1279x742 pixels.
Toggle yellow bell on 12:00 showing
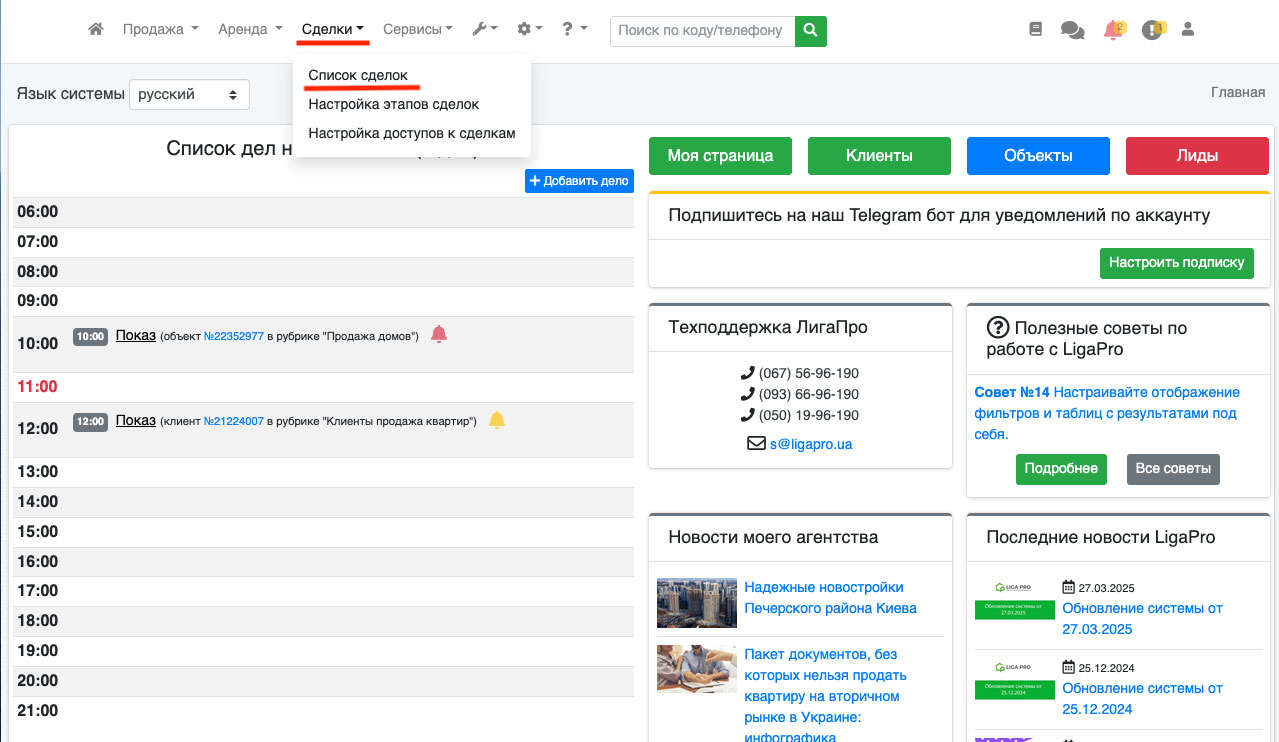[497, 420]
